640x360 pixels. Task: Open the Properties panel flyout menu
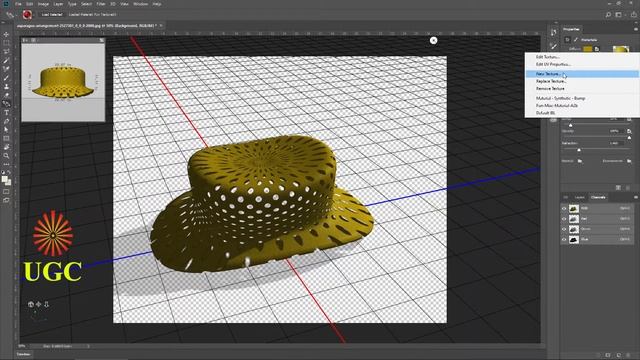coord(636,29)
